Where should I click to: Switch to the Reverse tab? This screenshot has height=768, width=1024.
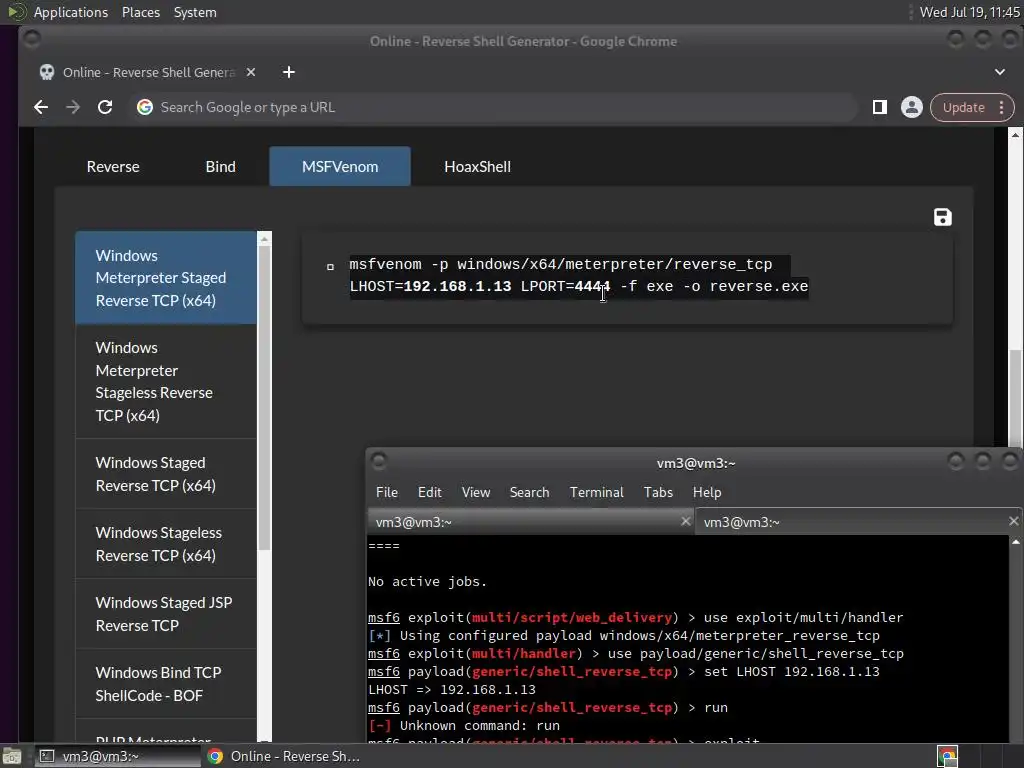tap(113, 167)
